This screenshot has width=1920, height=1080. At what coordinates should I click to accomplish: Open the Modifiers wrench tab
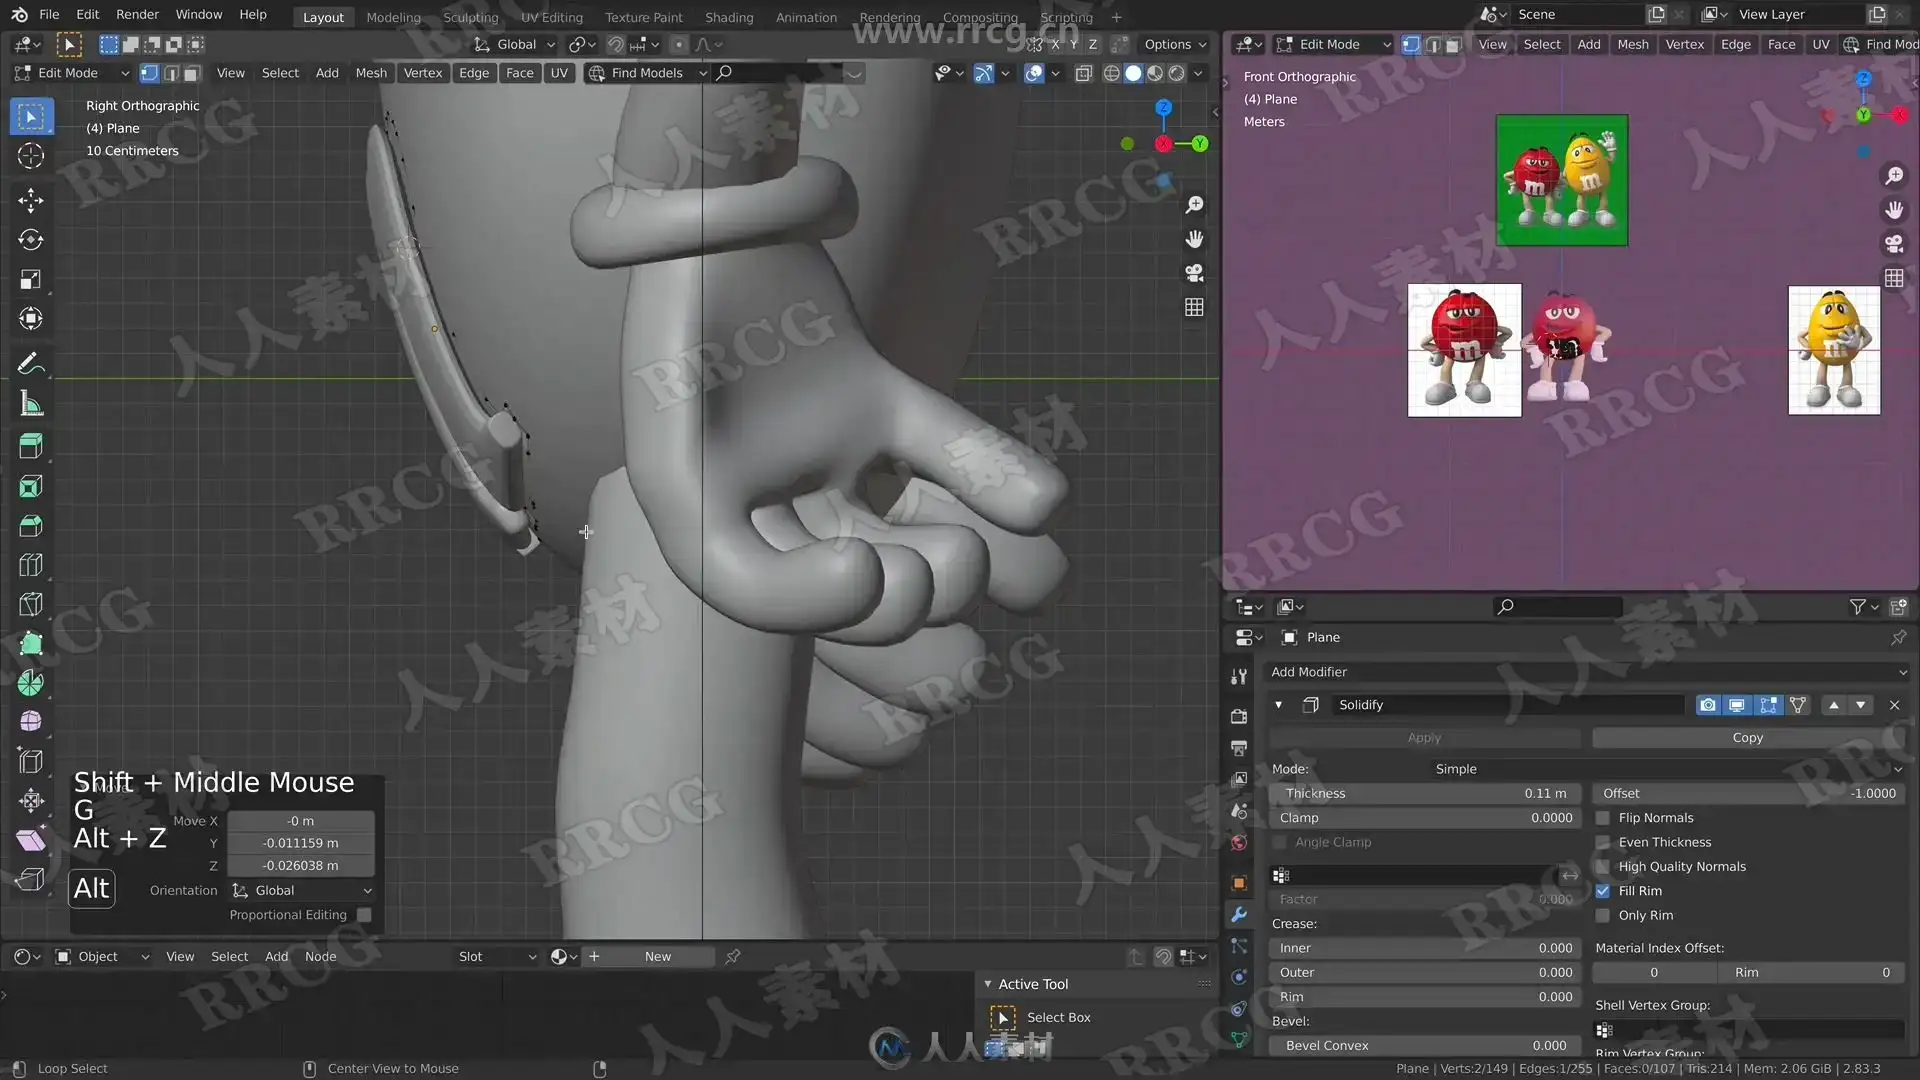click(1239, 914)
